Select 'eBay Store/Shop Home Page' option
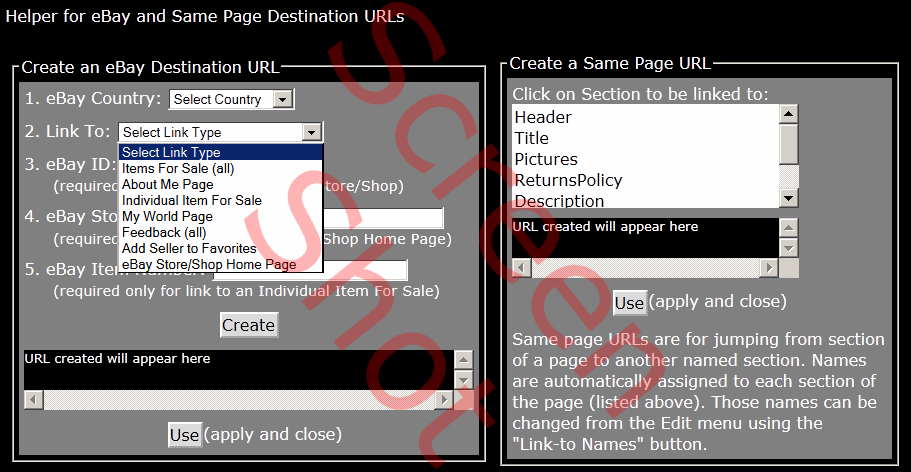 [x=220, y=264]
